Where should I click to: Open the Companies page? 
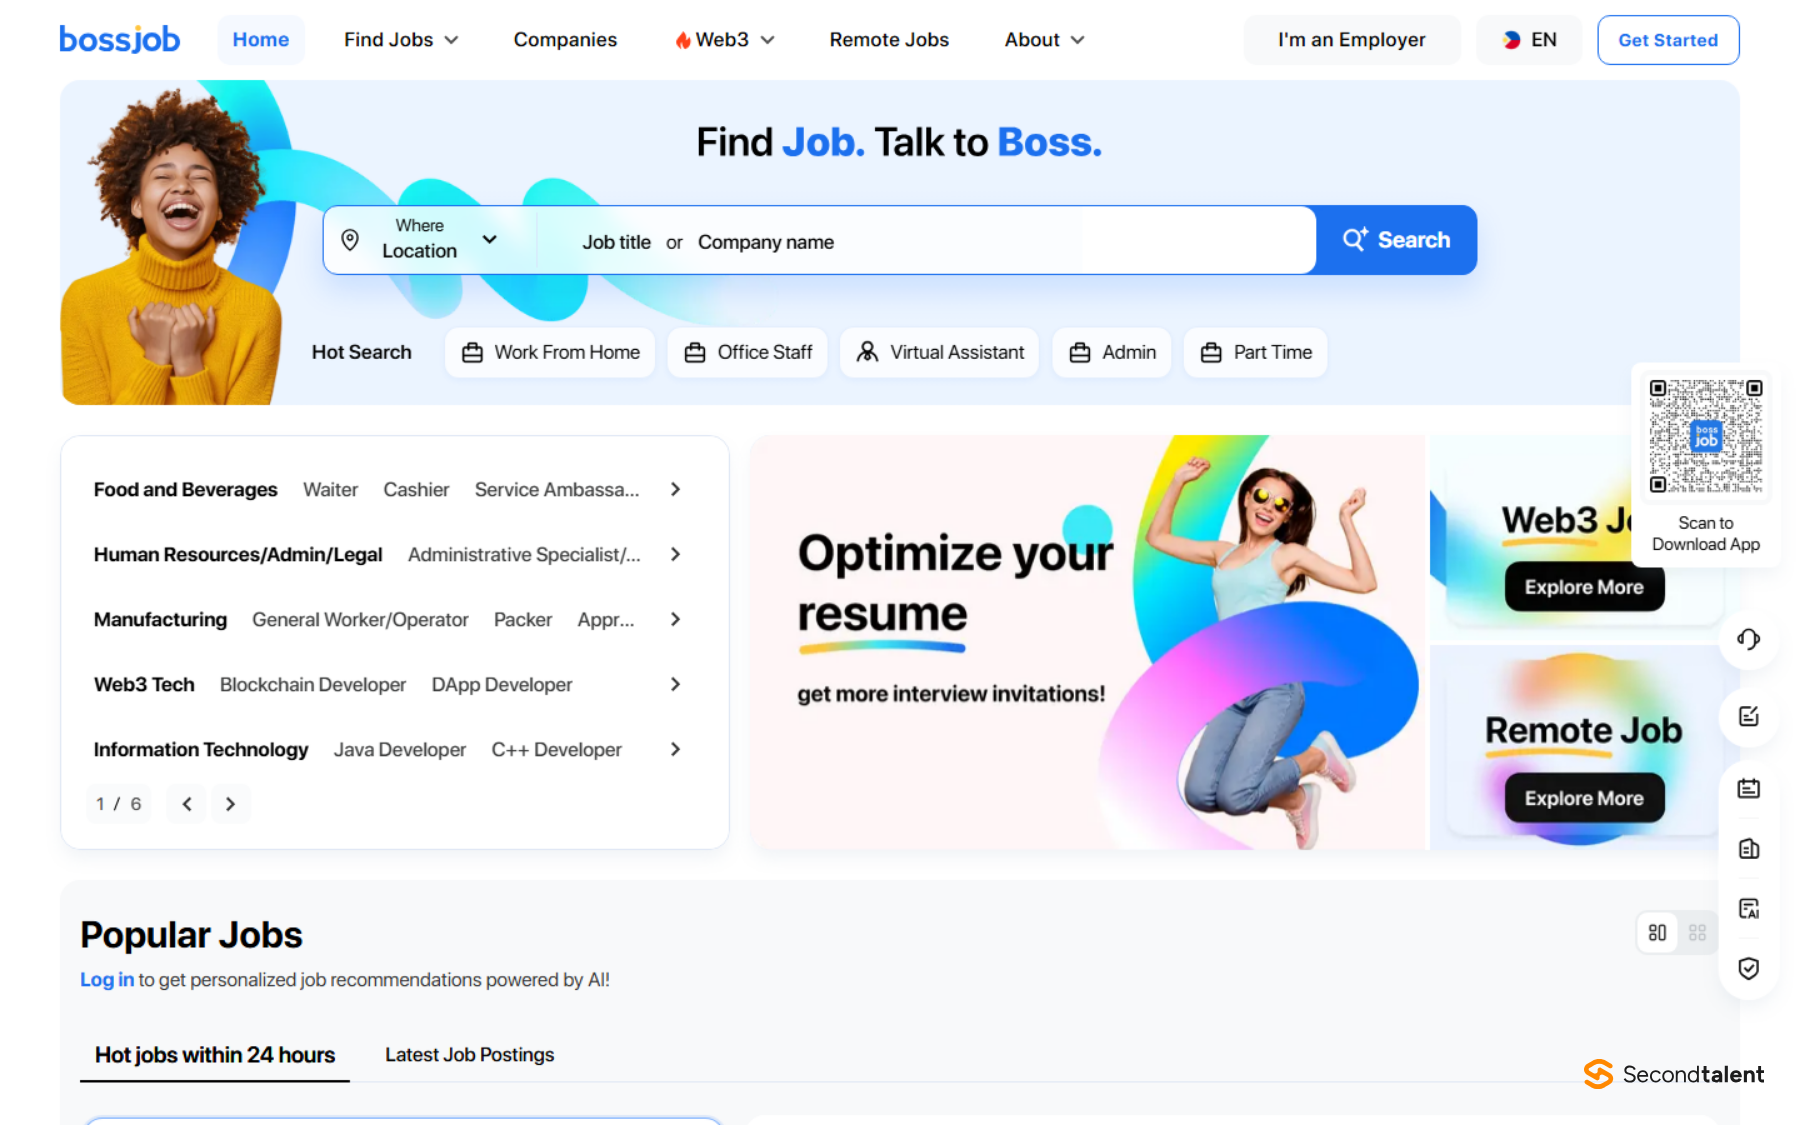[x=565, y=40]
